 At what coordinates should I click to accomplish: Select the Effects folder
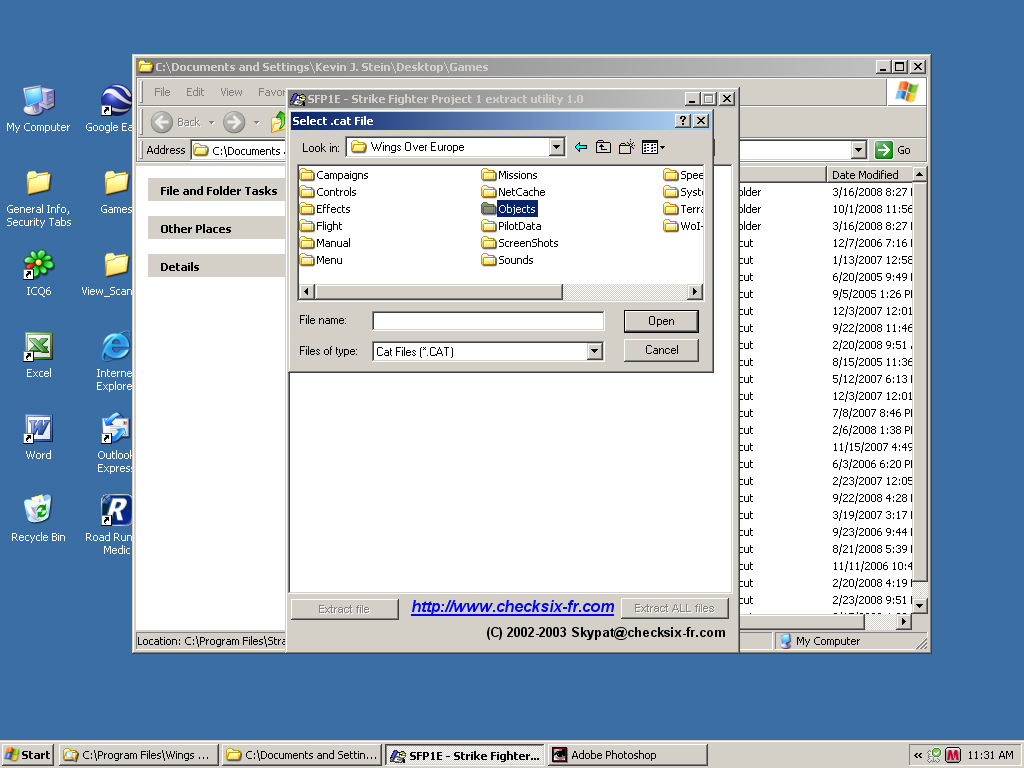point(325,209)
